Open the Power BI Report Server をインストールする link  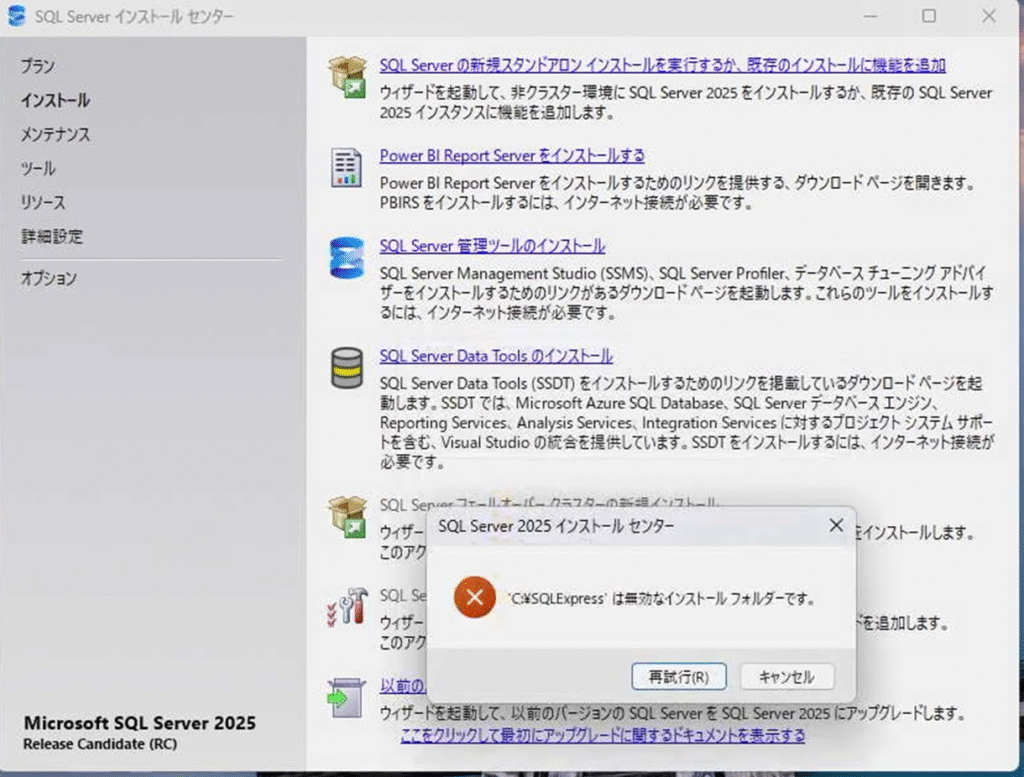click(512, 155)
